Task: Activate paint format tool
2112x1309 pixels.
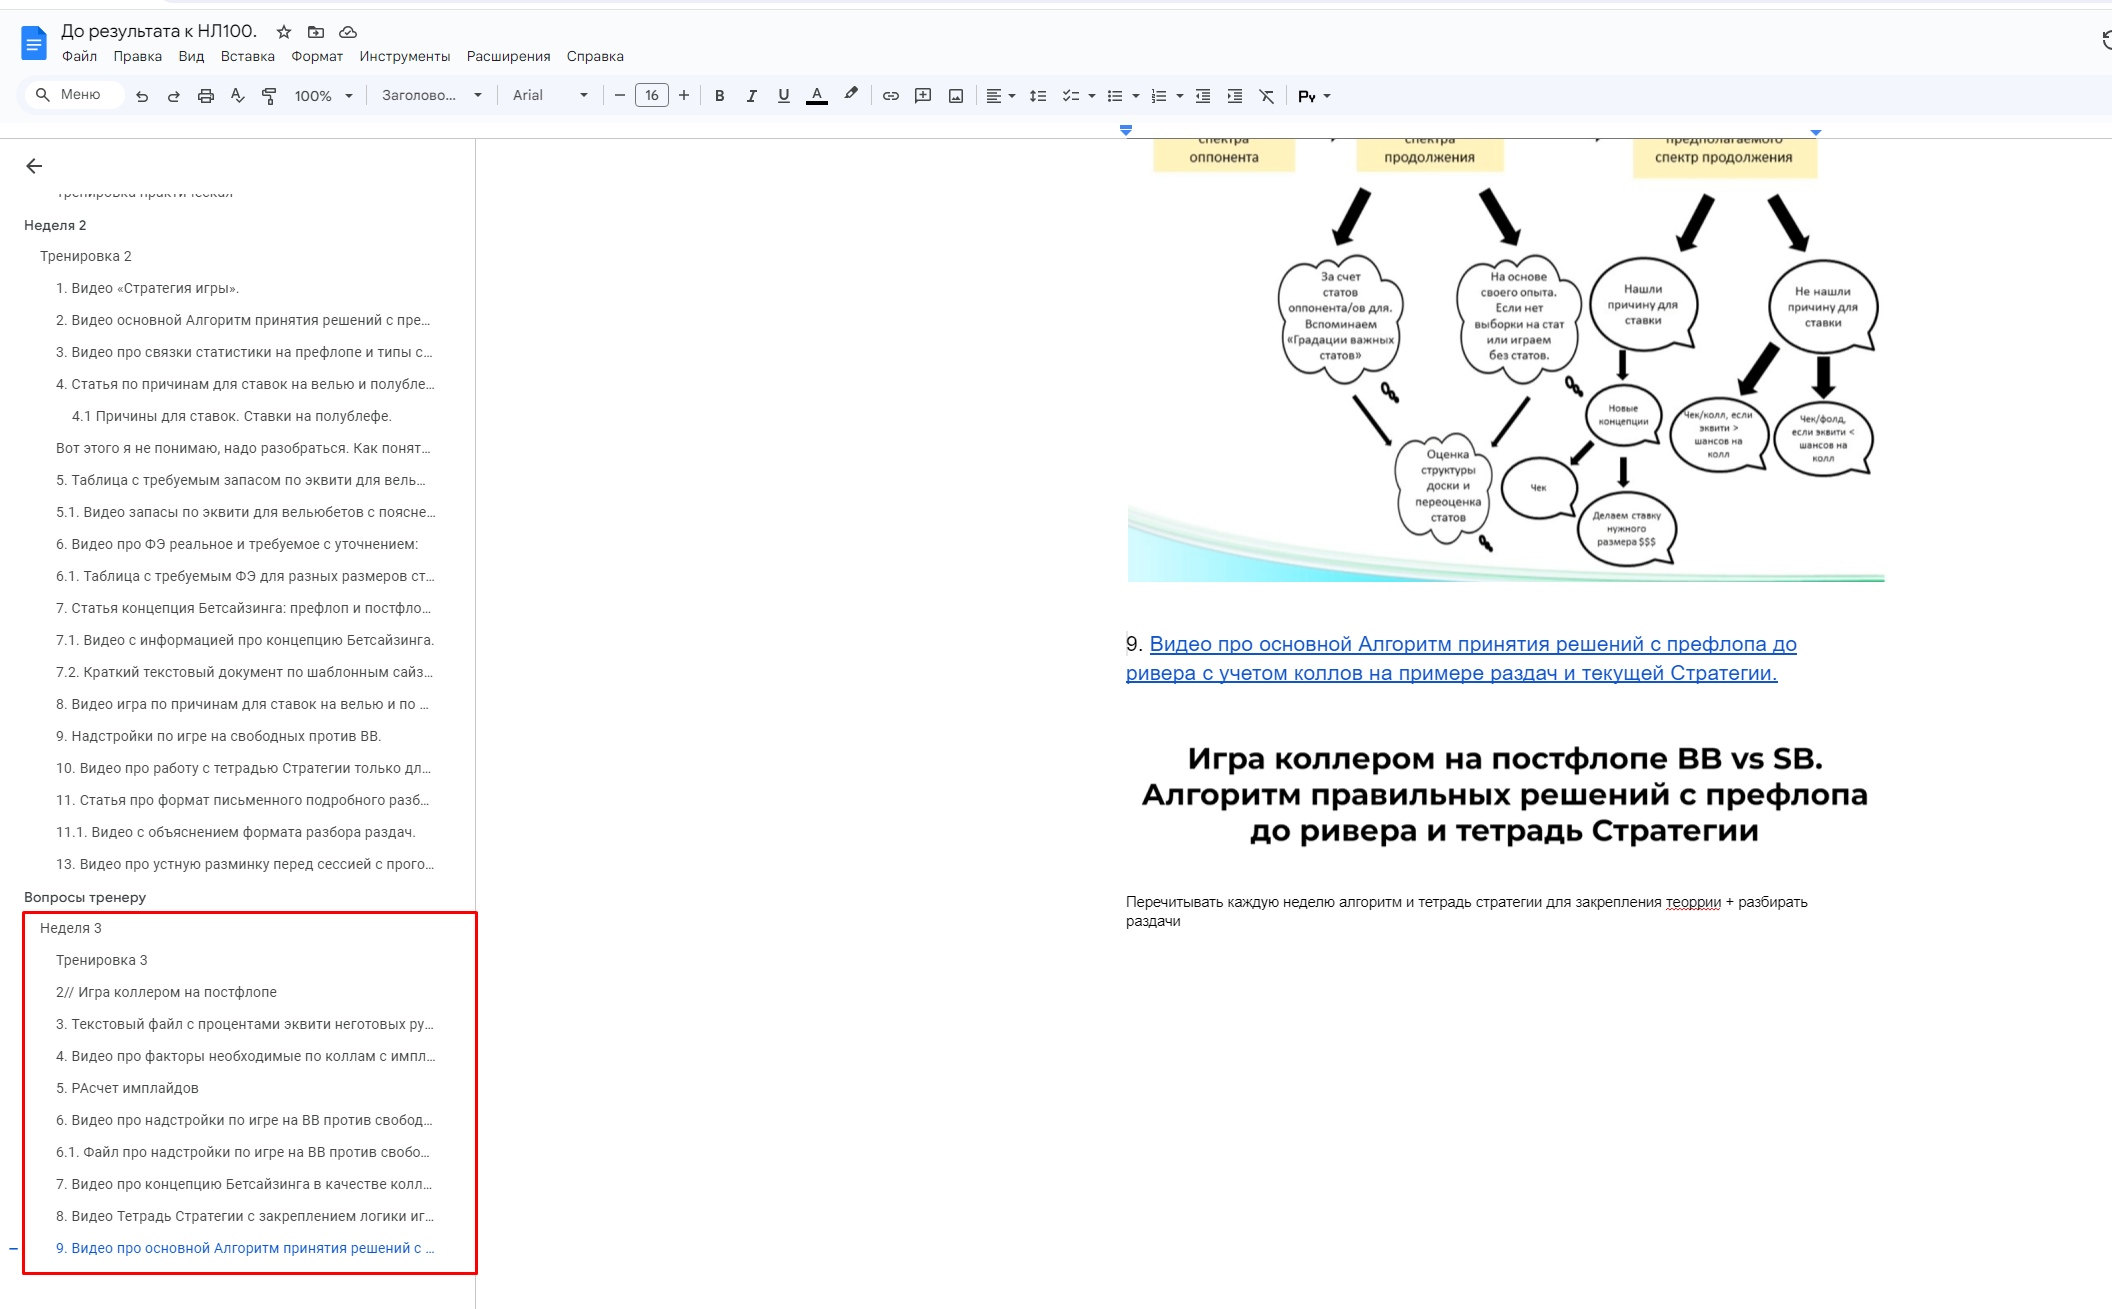Action: (269, 96)
